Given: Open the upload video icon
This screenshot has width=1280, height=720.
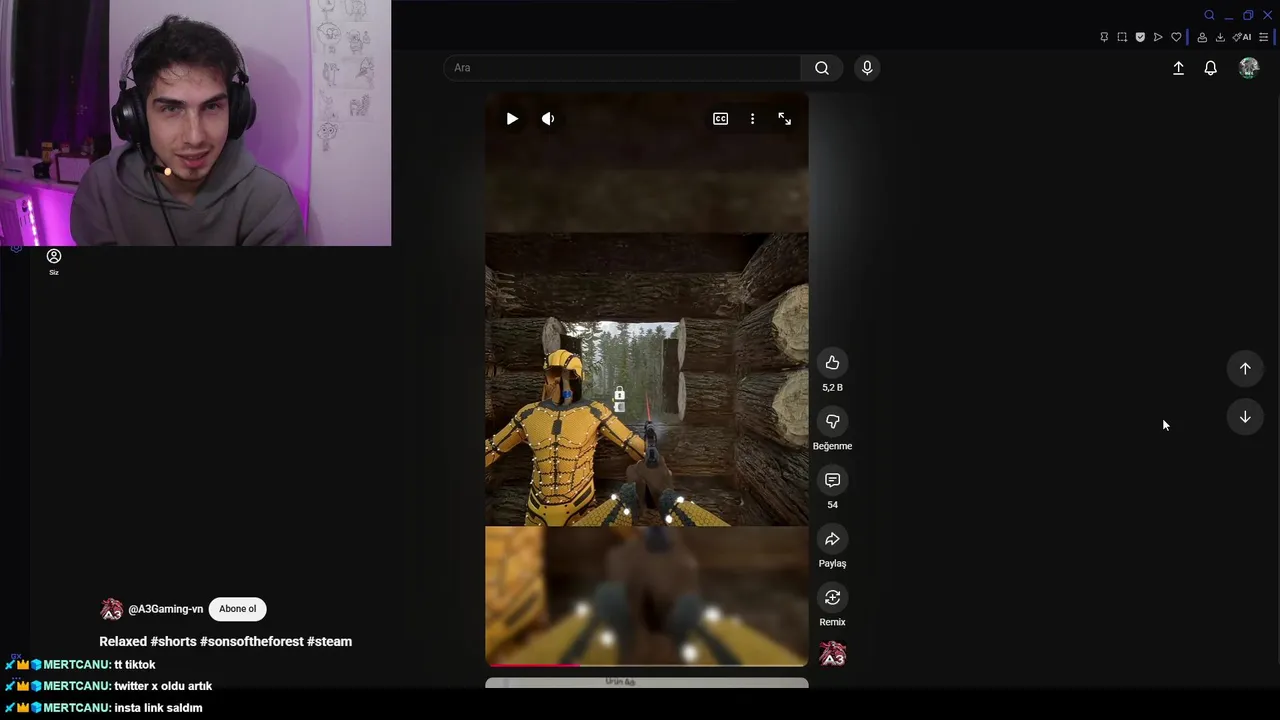Looking at the screenshot, I should [1178, 68].
